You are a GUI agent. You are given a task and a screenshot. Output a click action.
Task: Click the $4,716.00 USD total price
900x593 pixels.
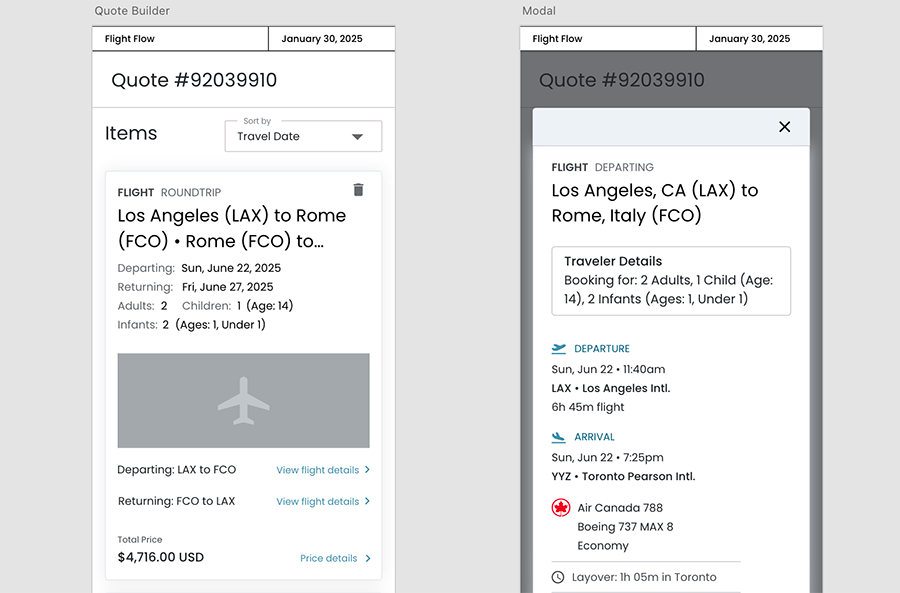(x=161, y=557)
